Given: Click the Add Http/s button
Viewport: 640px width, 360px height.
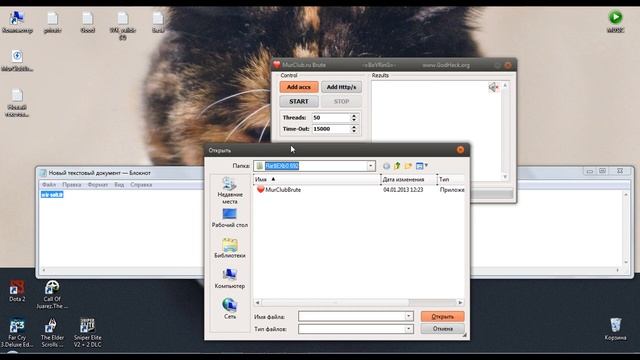Looking at the screenshot, I should 341,87.
